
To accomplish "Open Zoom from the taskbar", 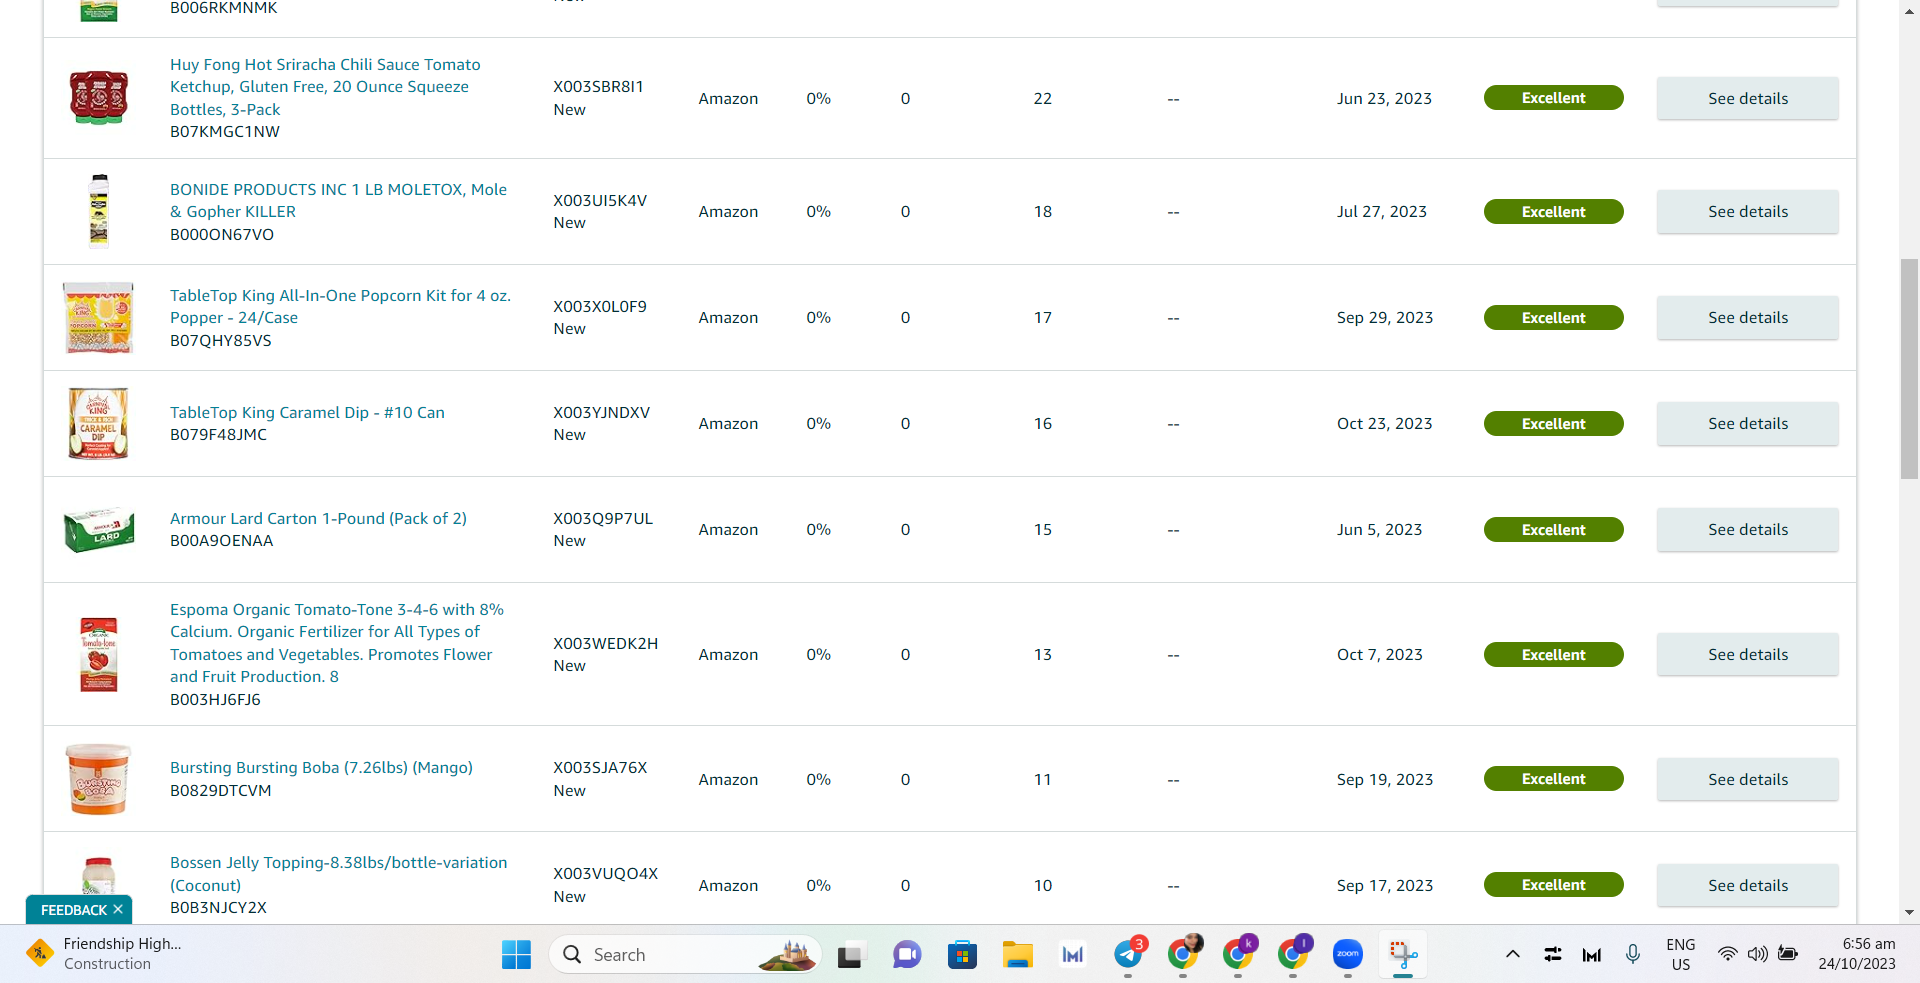I will coord(1347,955).
